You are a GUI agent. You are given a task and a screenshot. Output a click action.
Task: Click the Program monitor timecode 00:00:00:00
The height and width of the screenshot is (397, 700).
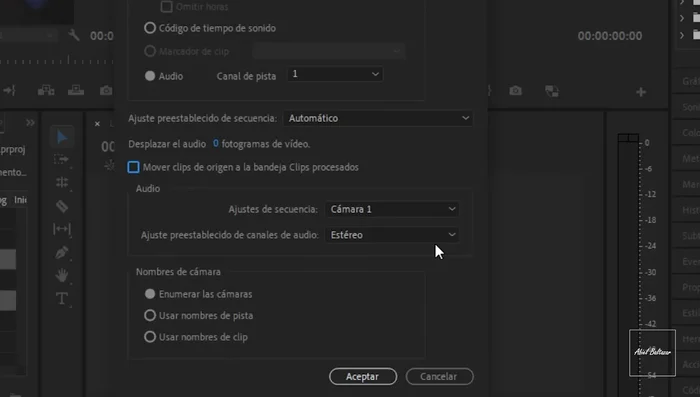pos(610,36)
